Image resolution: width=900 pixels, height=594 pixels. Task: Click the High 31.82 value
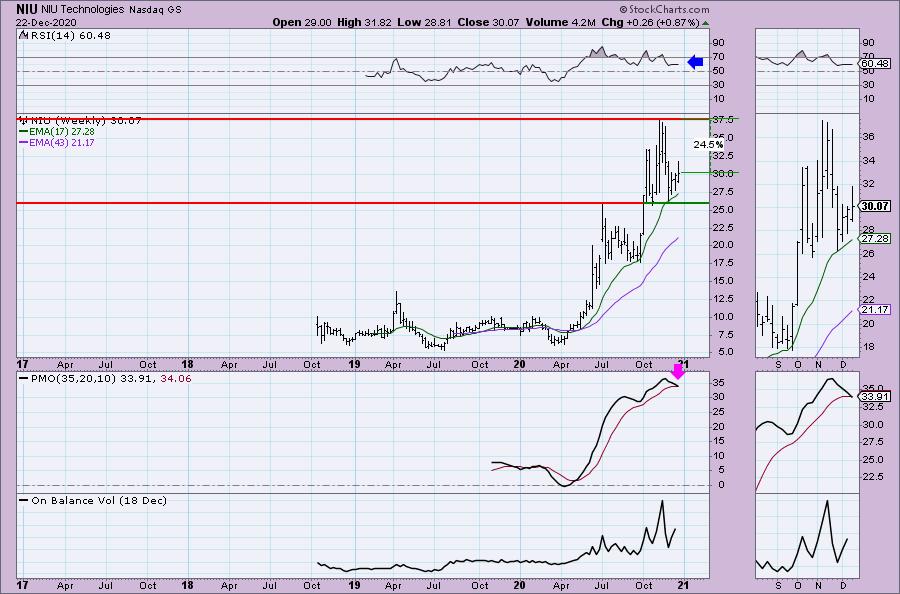364,22
